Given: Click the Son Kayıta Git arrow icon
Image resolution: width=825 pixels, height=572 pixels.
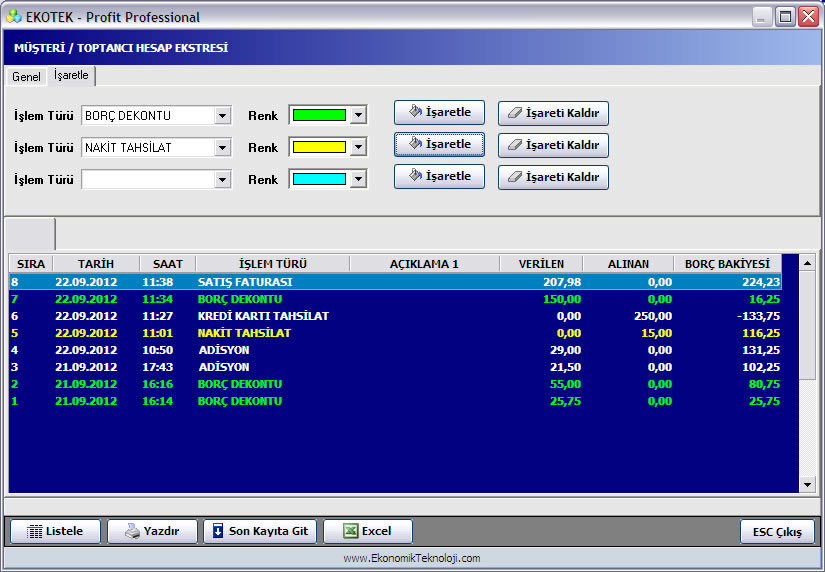Looking at the screenshot, I should click(218, 531).
